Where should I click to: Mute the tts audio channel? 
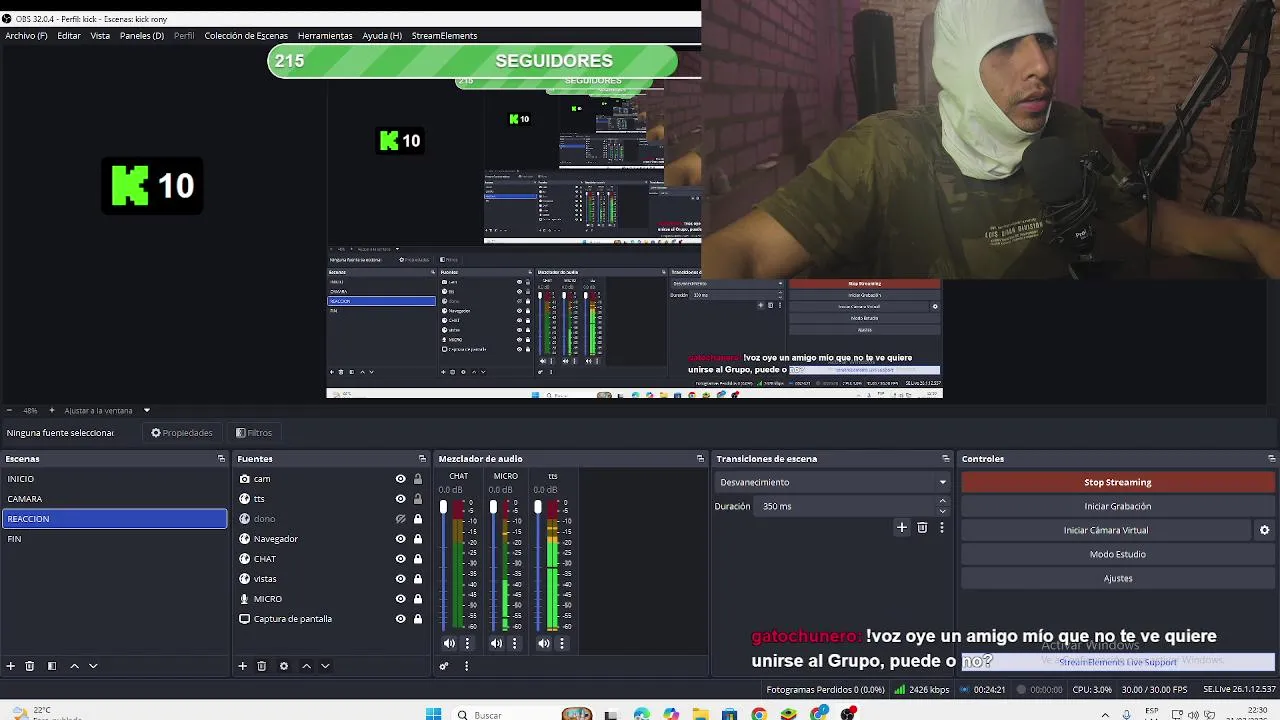point(544,644)
